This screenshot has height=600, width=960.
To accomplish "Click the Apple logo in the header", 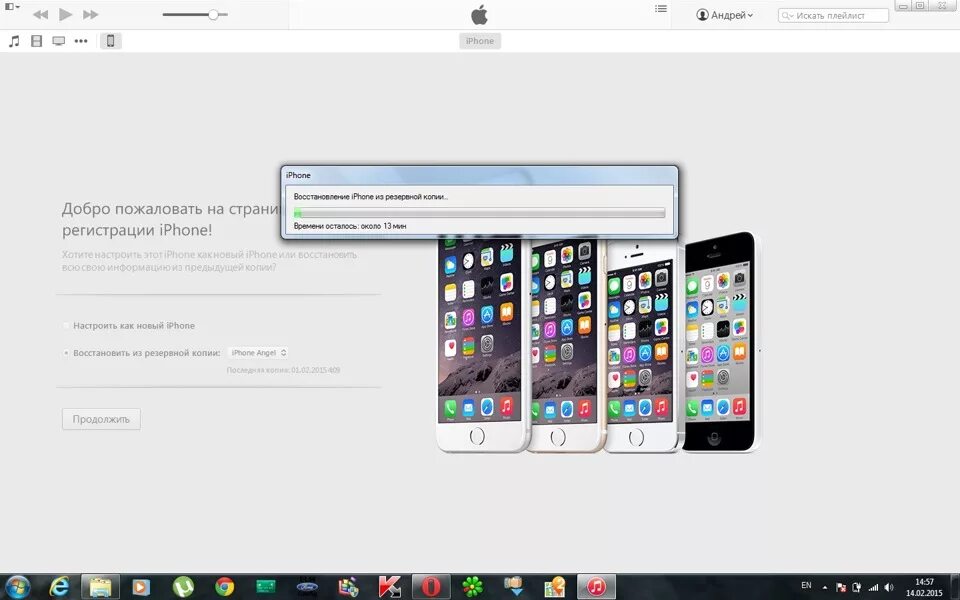I will pyautogui.click(x=479, y=14).
